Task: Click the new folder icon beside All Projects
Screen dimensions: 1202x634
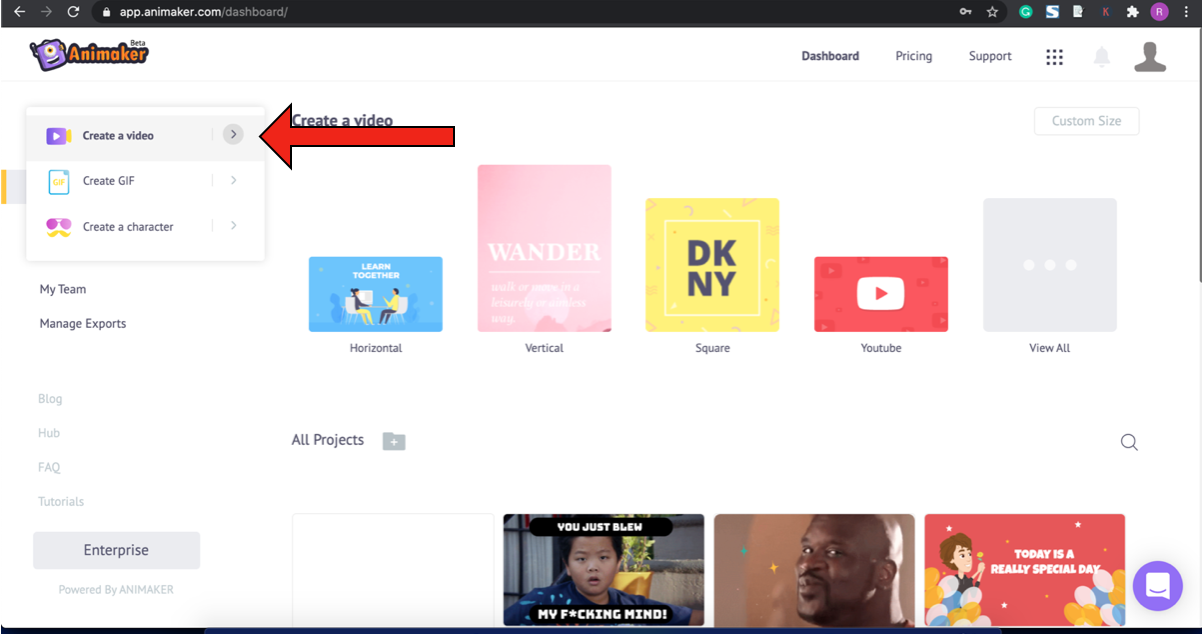Action: pos(394,441)
